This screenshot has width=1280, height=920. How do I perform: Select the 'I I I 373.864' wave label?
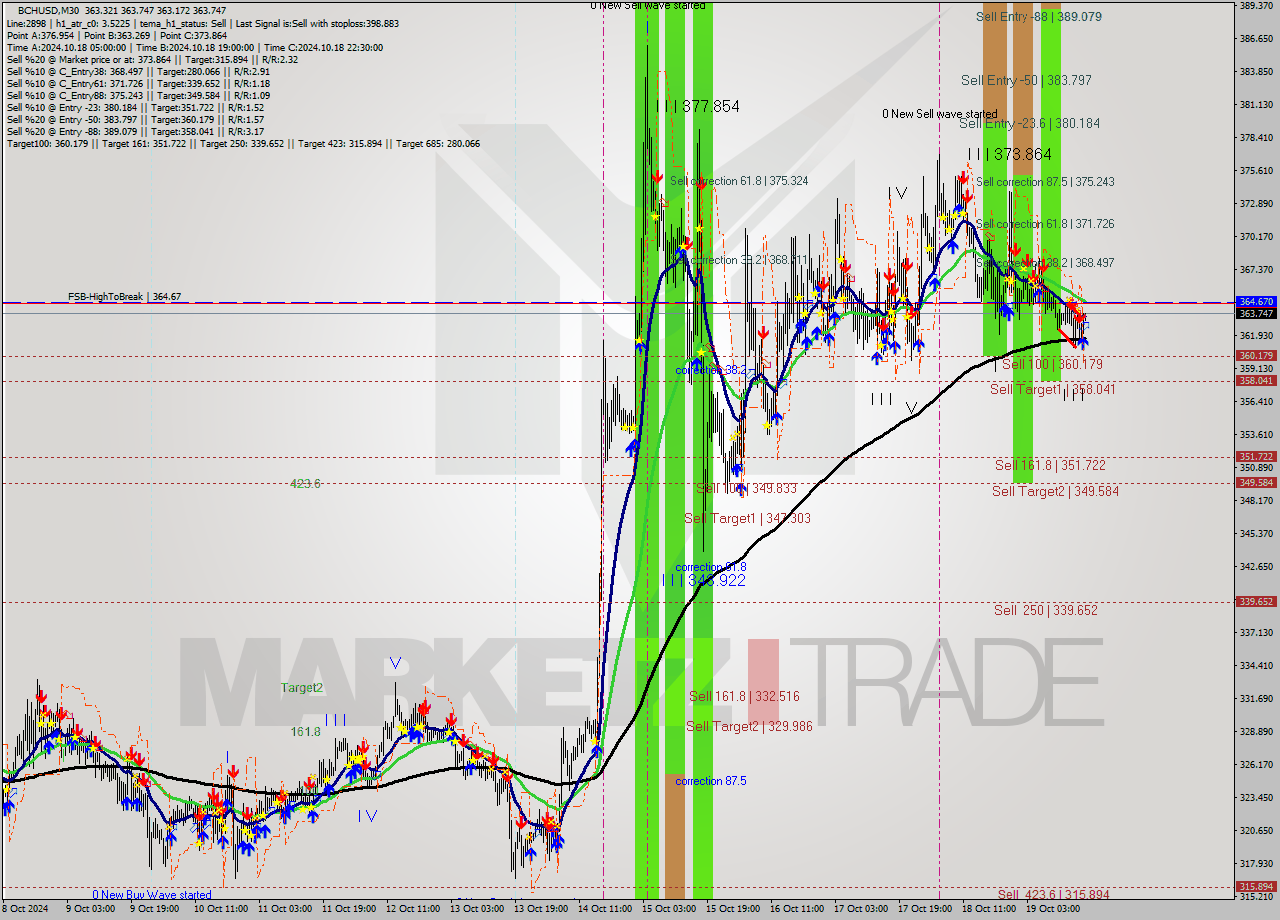pos(1010,154)
